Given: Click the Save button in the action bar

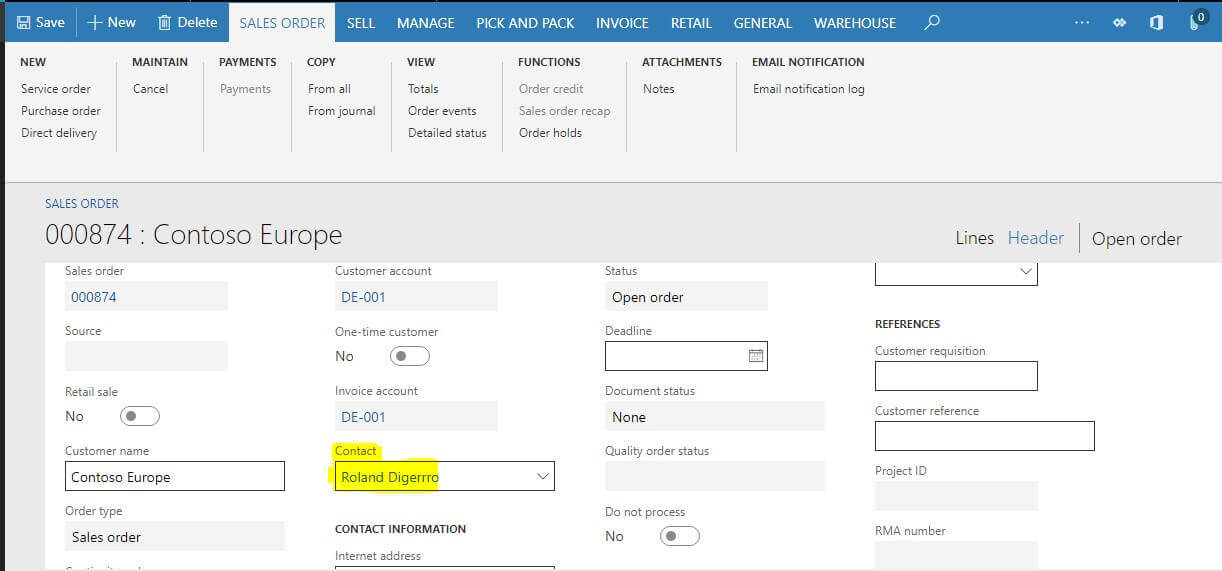Looking at the screenshot, I should tap(41, 22).
